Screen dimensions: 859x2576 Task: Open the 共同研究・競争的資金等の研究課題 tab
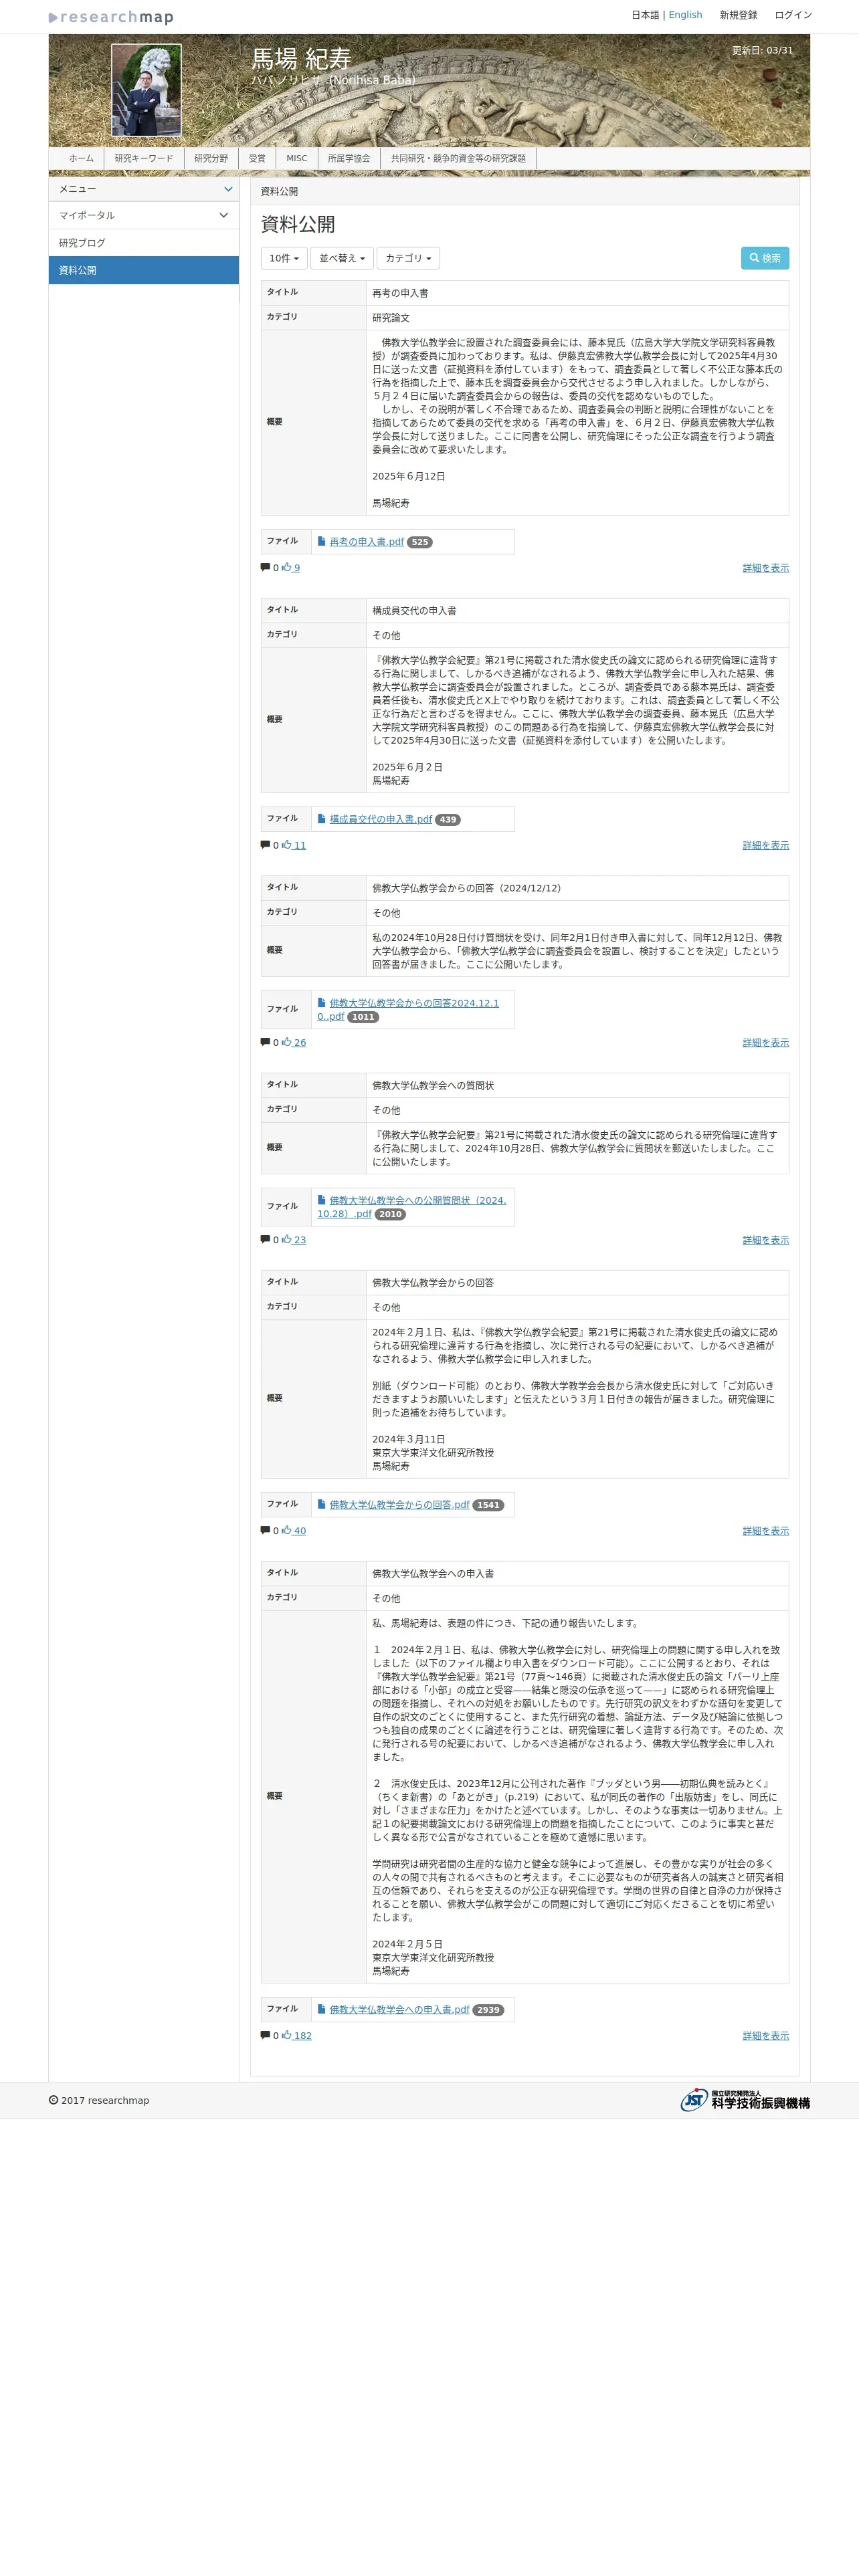[458, 158]
